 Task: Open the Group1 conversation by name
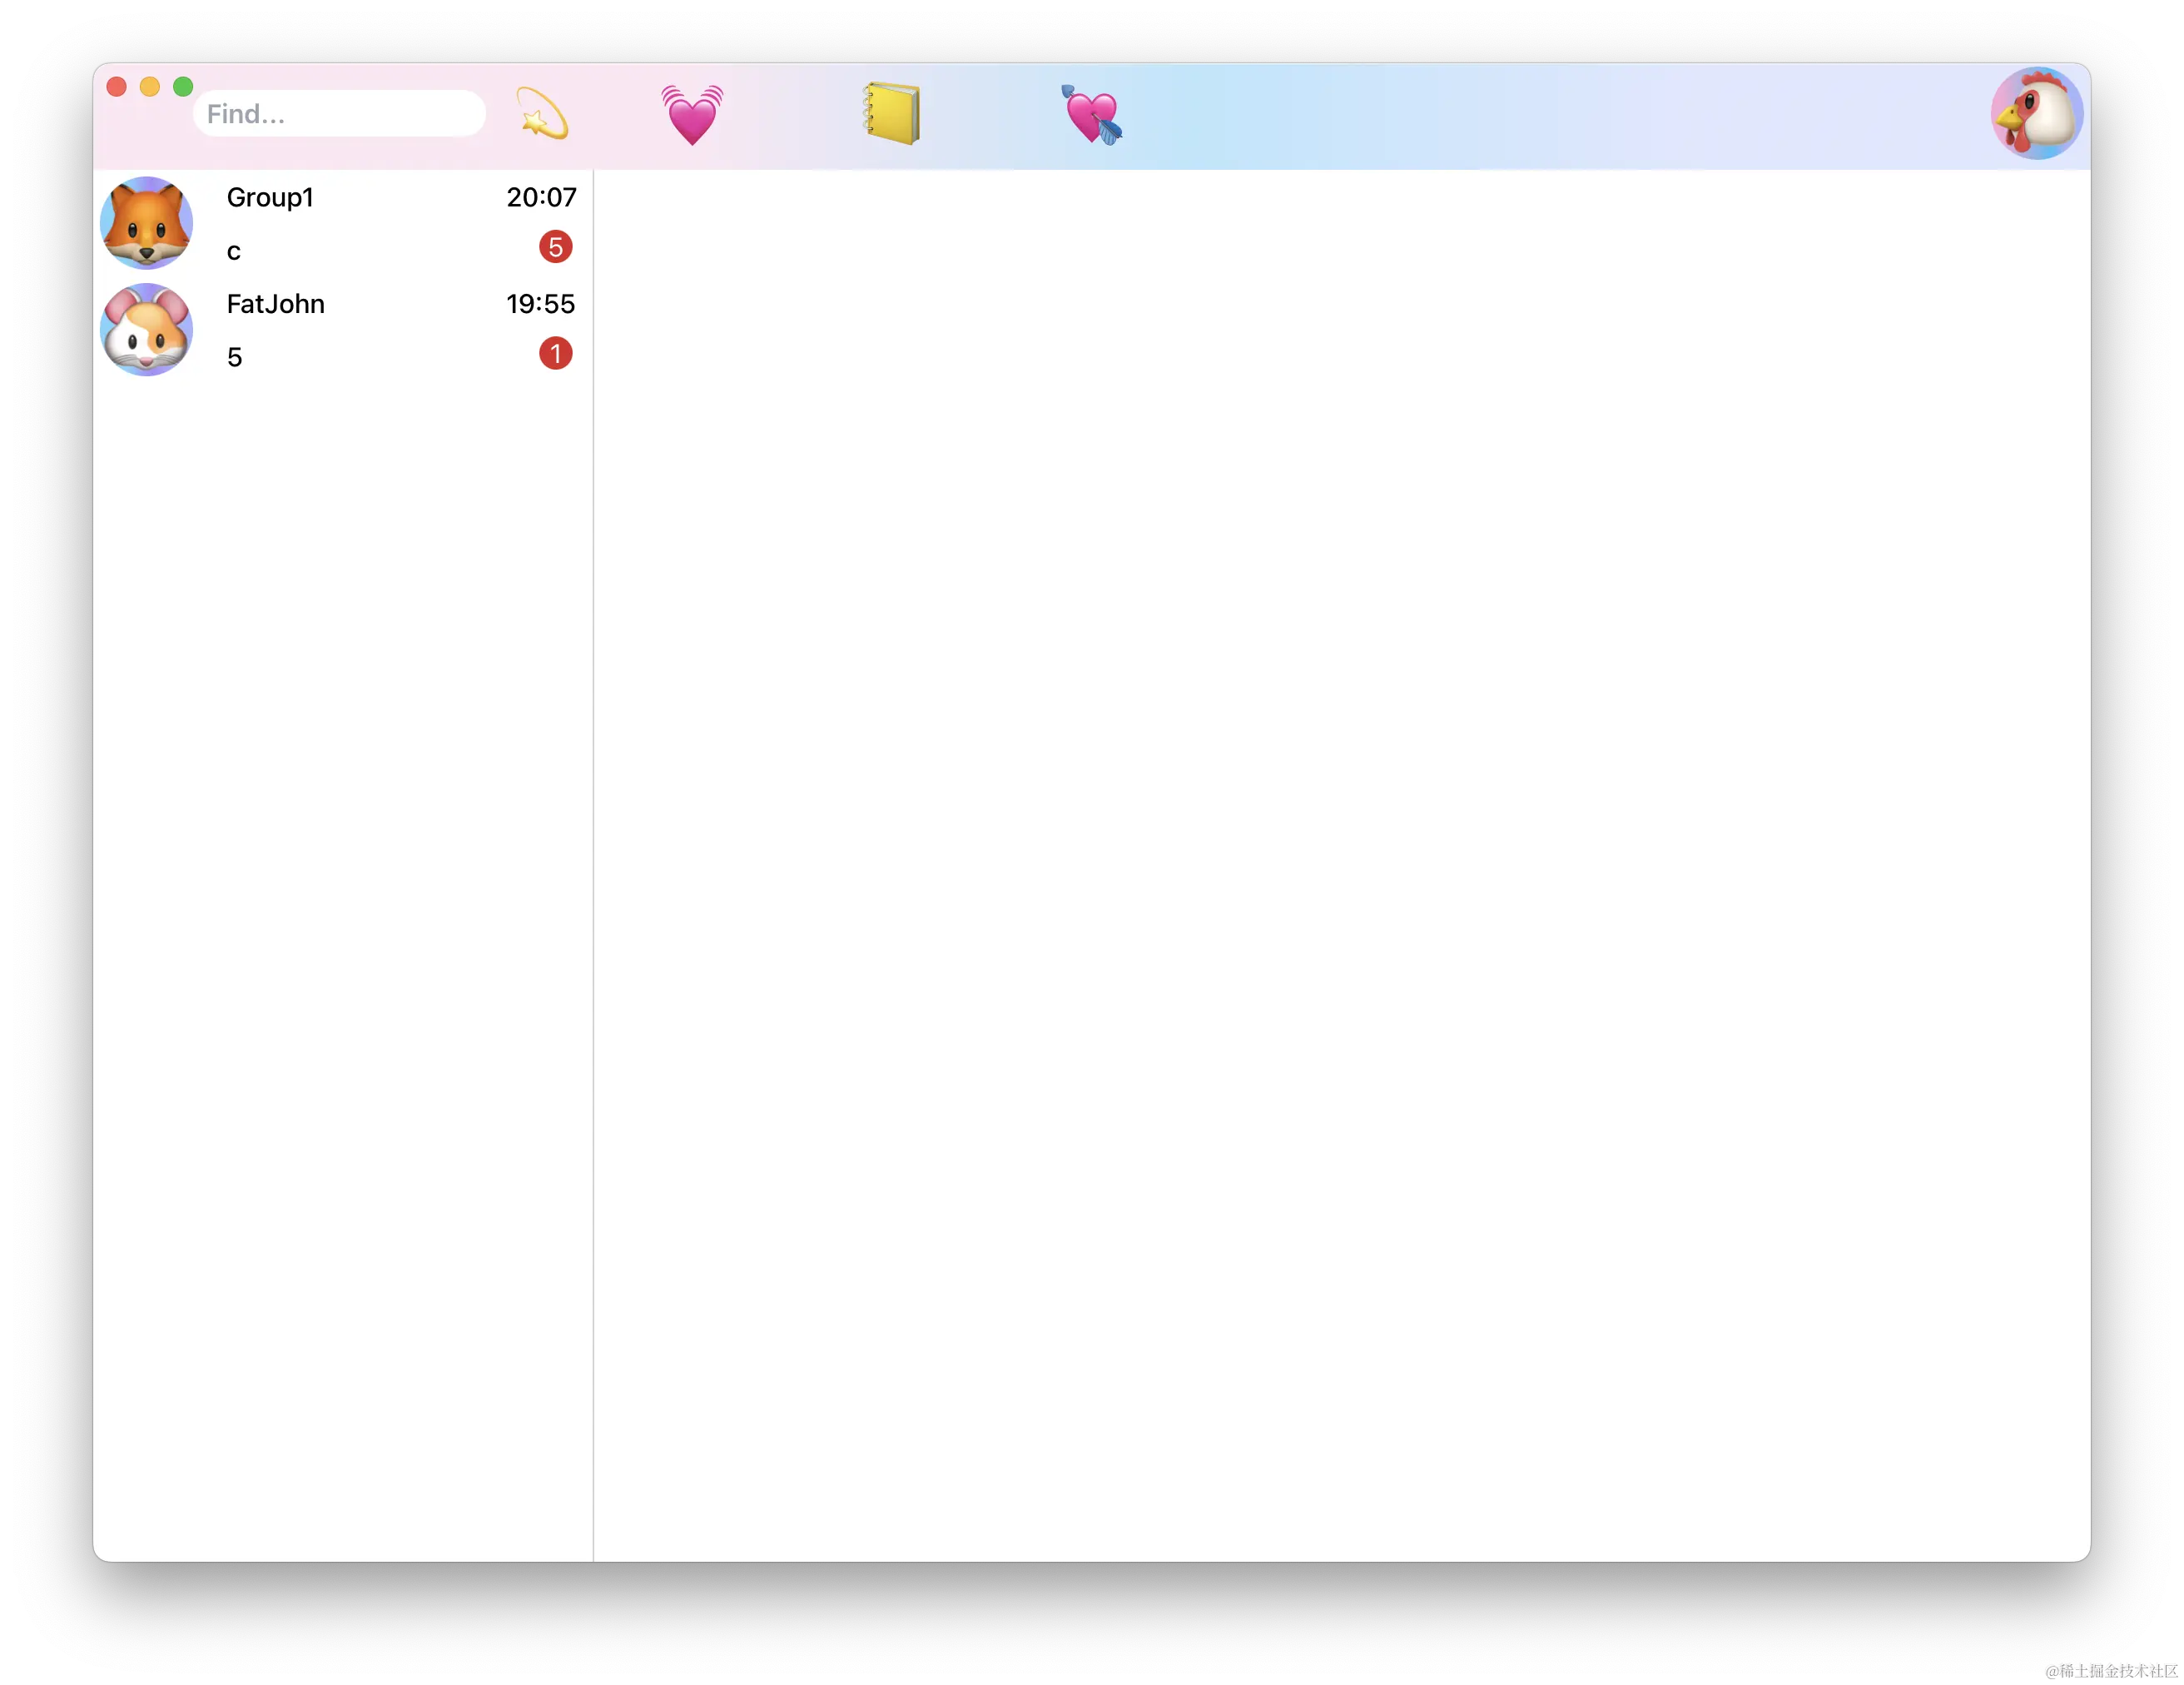tap(270, 198)
